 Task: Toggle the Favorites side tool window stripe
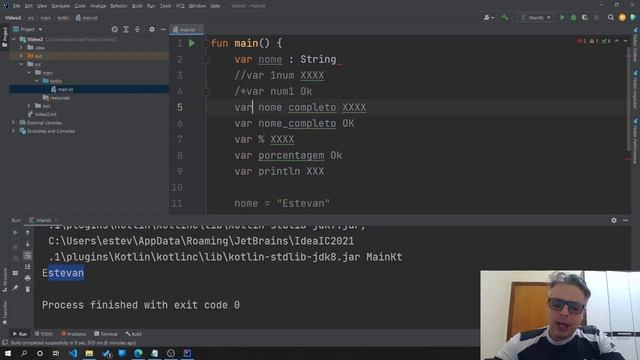pos(4,312)
